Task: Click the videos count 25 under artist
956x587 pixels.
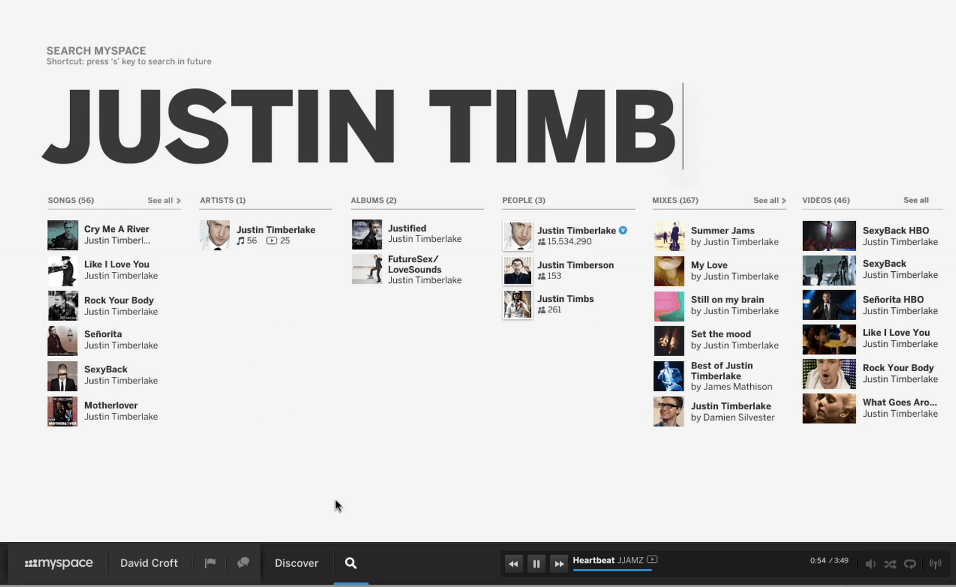Action: point(278,241)
